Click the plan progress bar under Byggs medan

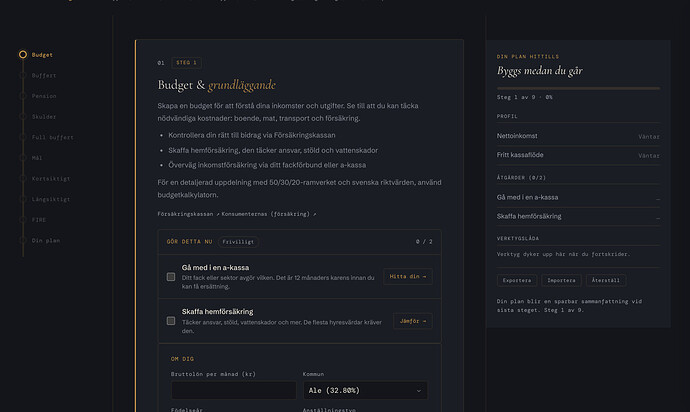578,88
